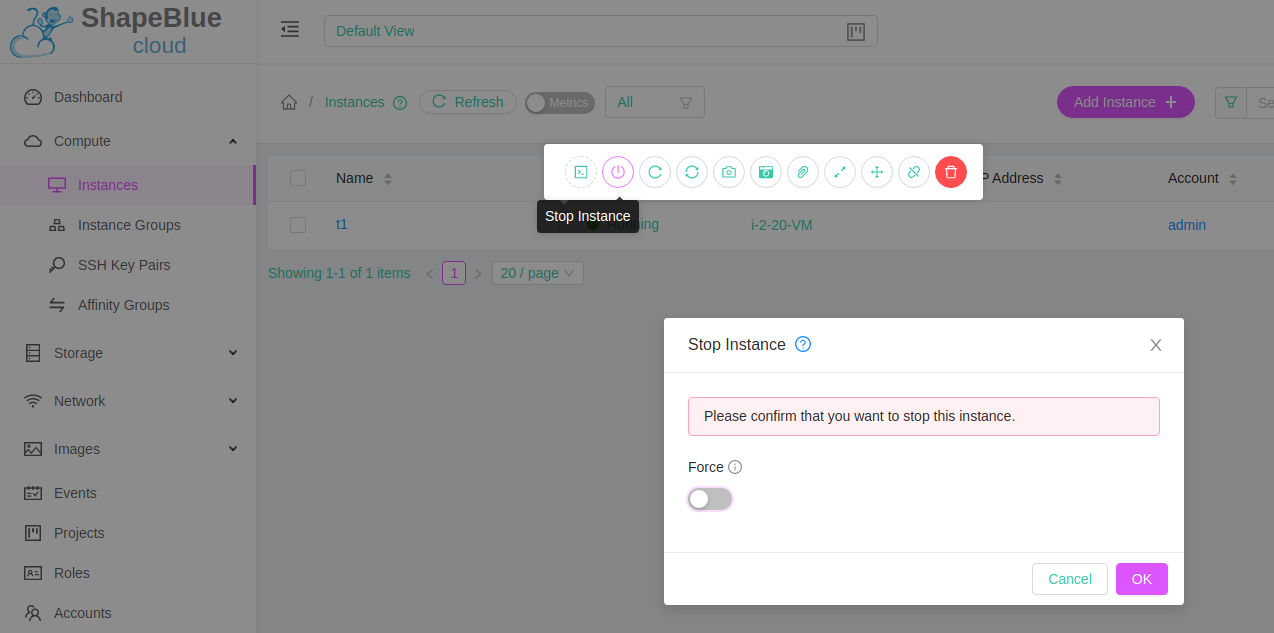Expand the Network menu section
Viewport: 1274px width, 633px height.
click(128, 401)
